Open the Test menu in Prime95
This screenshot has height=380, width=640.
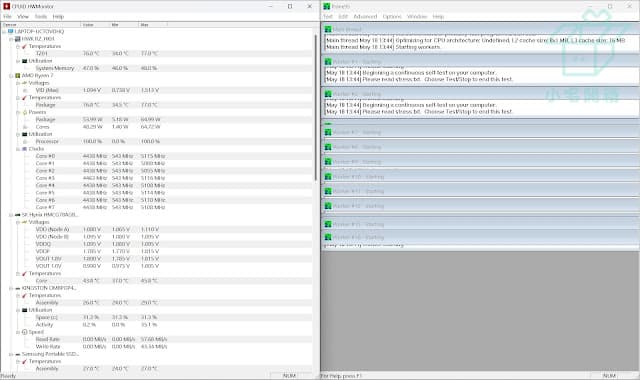coord(328,17)
